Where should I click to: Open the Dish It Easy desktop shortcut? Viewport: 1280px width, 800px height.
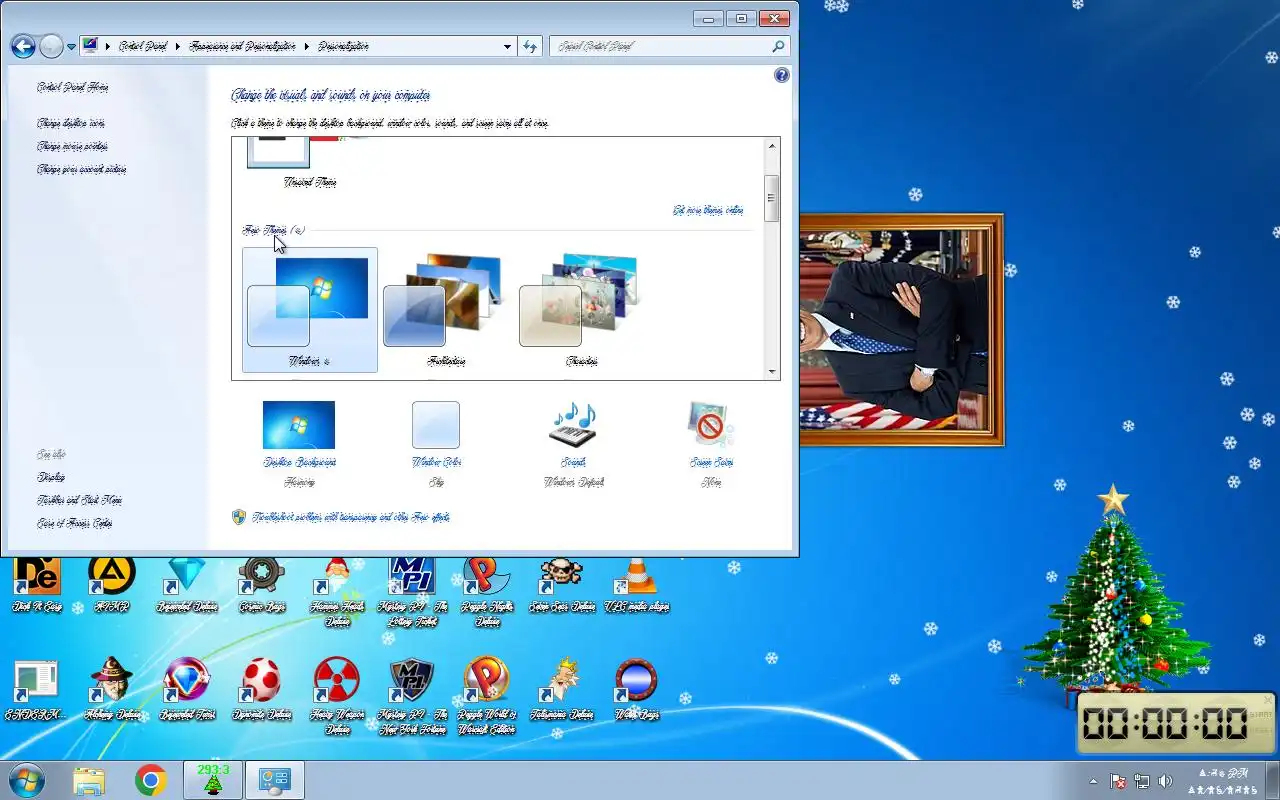(37, 584)
